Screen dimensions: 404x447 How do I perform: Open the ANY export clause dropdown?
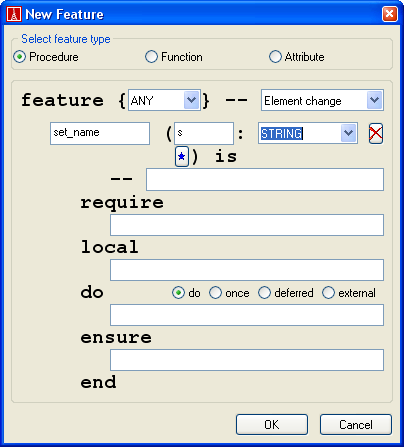tap(191, 100)
